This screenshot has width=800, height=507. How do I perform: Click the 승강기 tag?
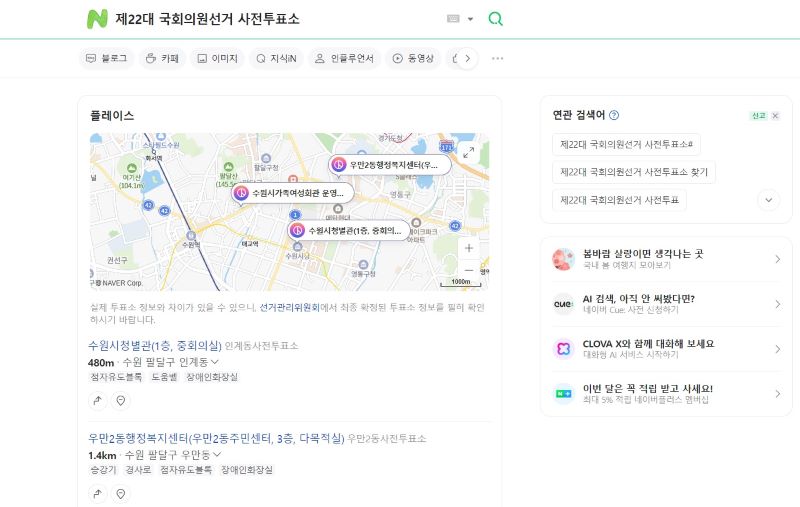pyautogui.click(x=103, y=470)
